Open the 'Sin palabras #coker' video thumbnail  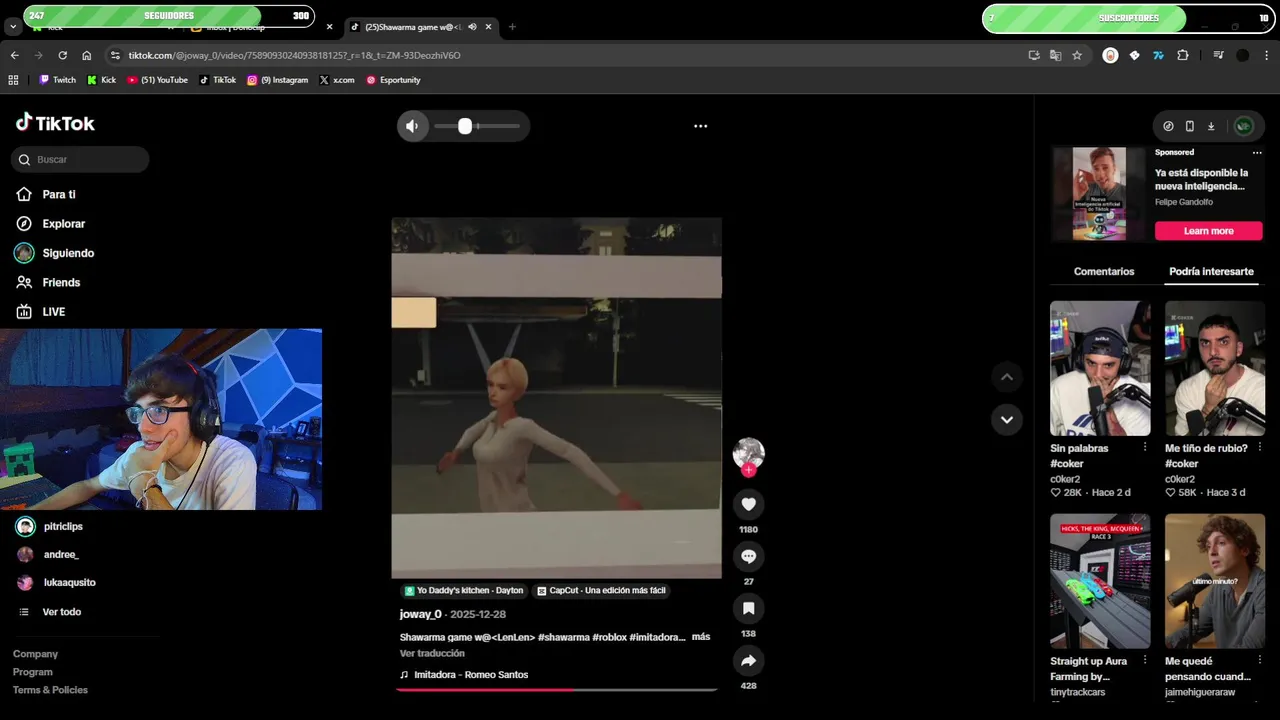pyautogui.click(x=1100, y=368)
